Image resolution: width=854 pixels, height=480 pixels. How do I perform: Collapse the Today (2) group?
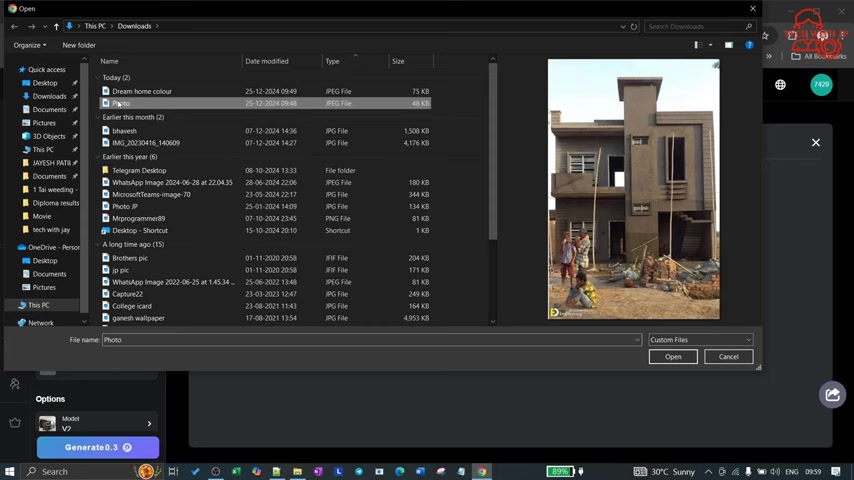coord(97,78)
